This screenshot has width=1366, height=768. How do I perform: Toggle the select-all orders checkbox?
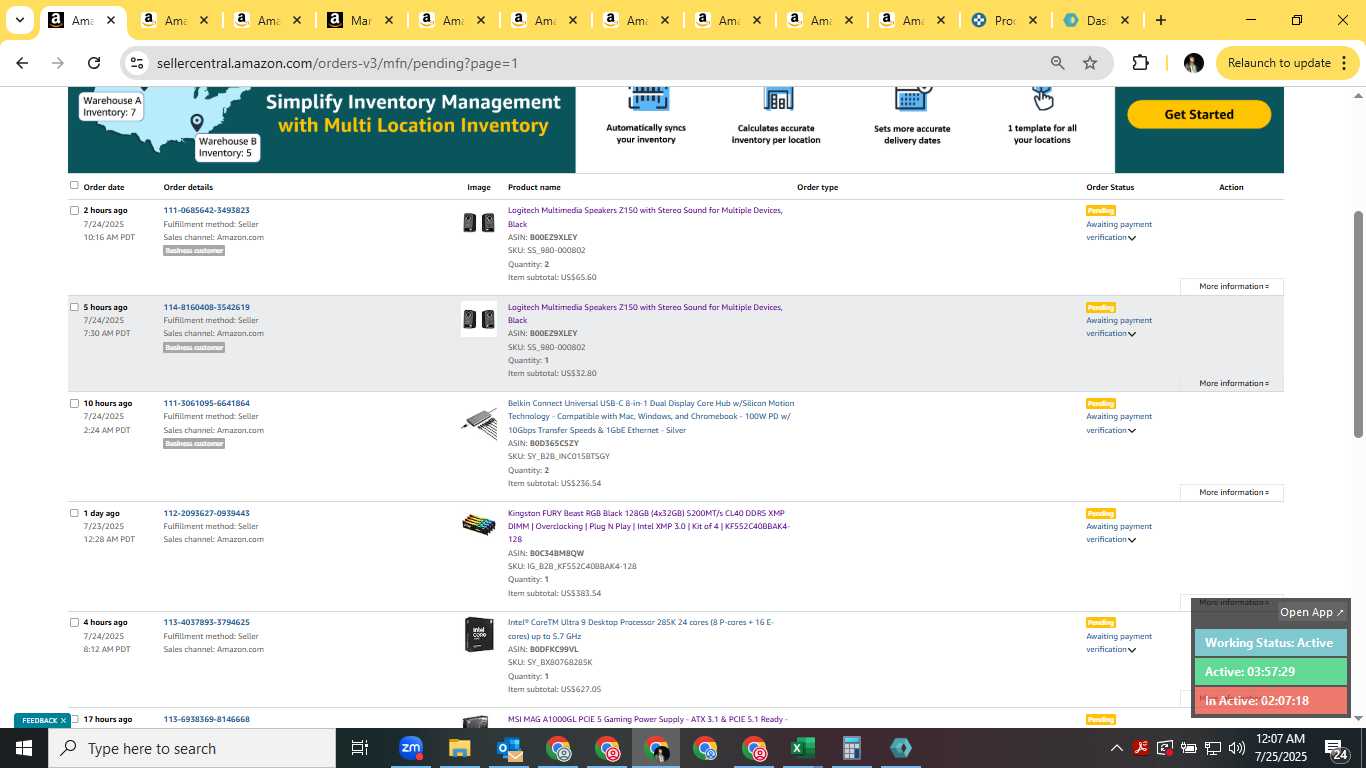[x=74, y=185]
